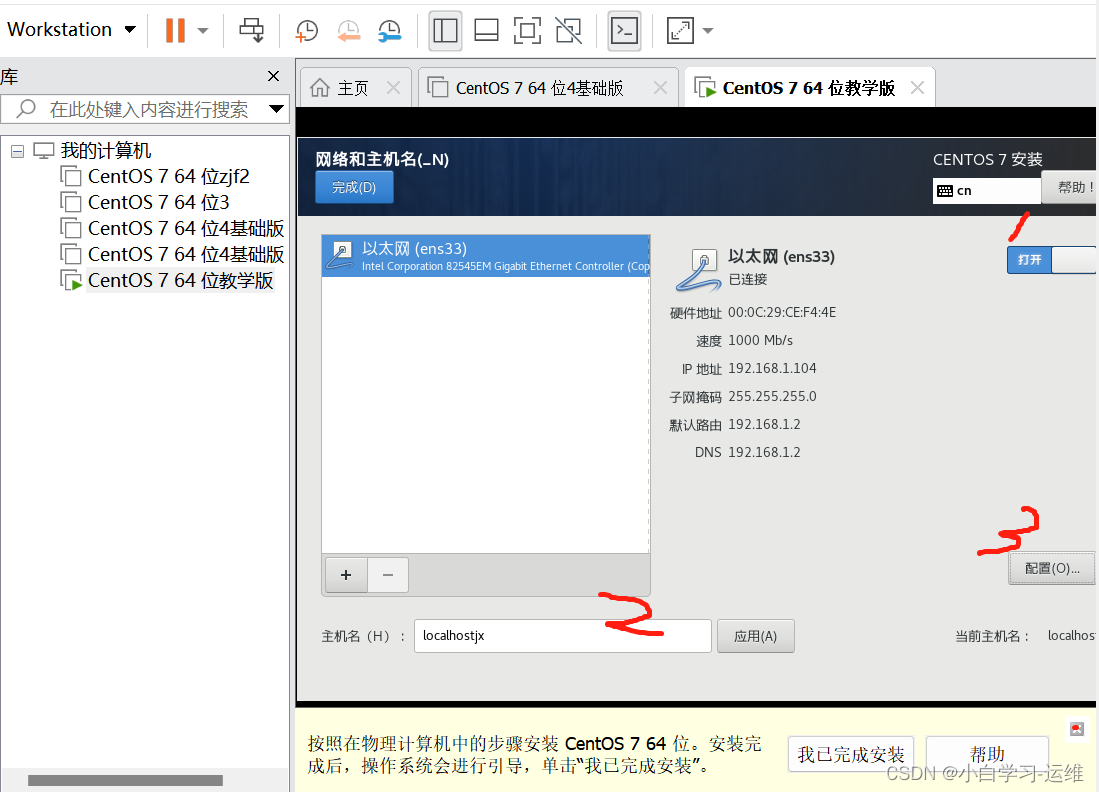
Task: Select CentOS 7 64 位zjf2 in the library
Action: click(168, 177)
